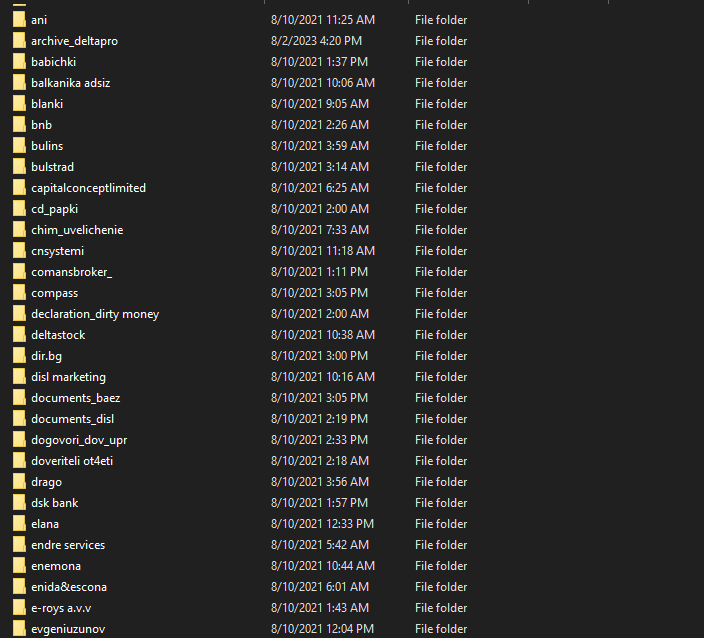Click the enemona folder name
Image resolution: width=704 pixels, height=638 pixels.
coord(56,566)
